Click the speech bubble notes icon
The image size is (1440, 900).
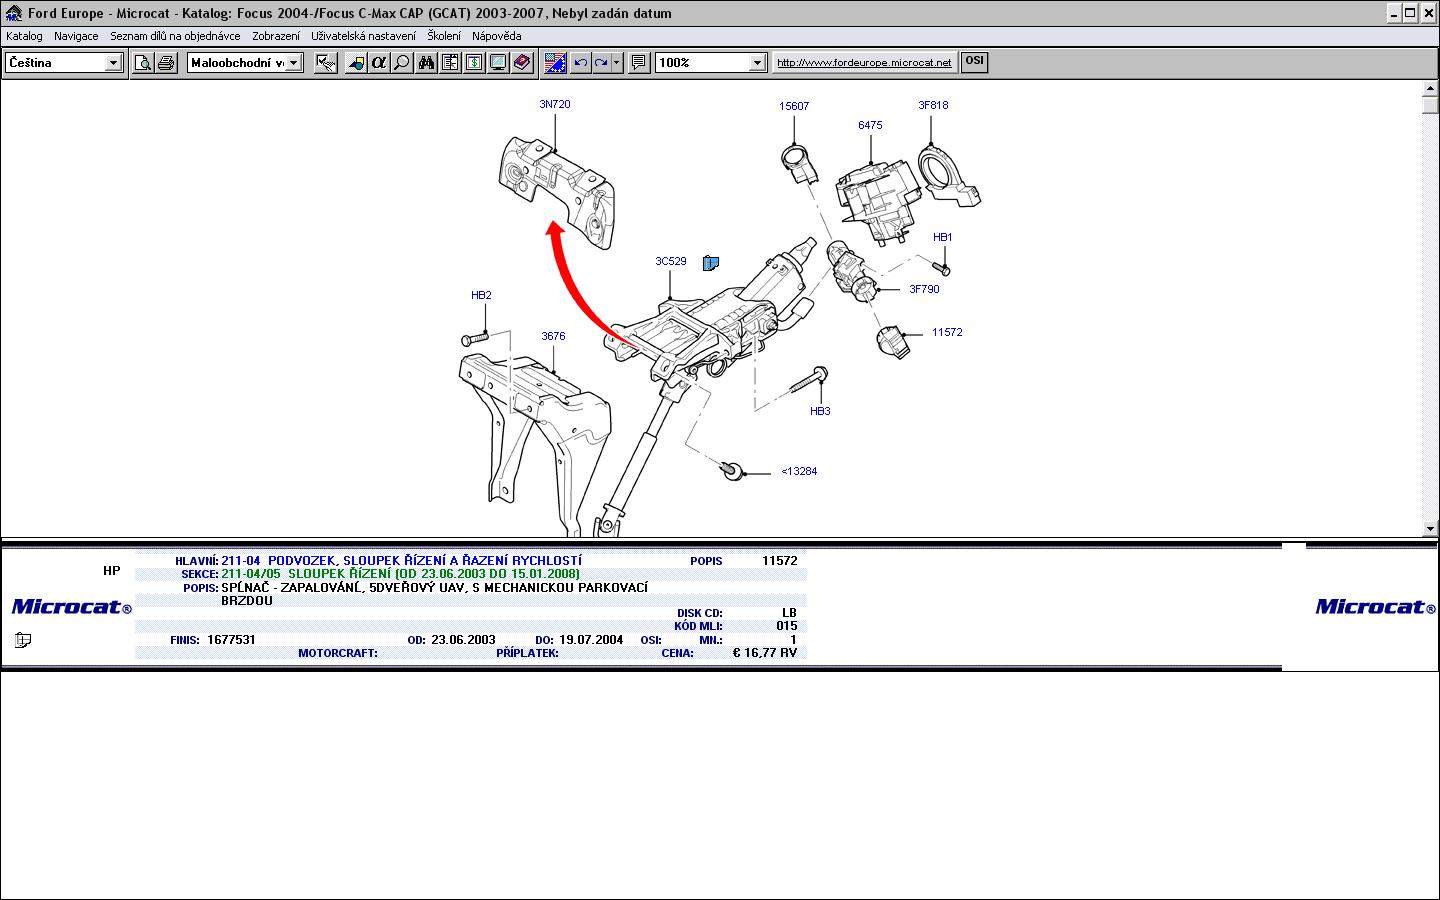(x=639, y=63)
